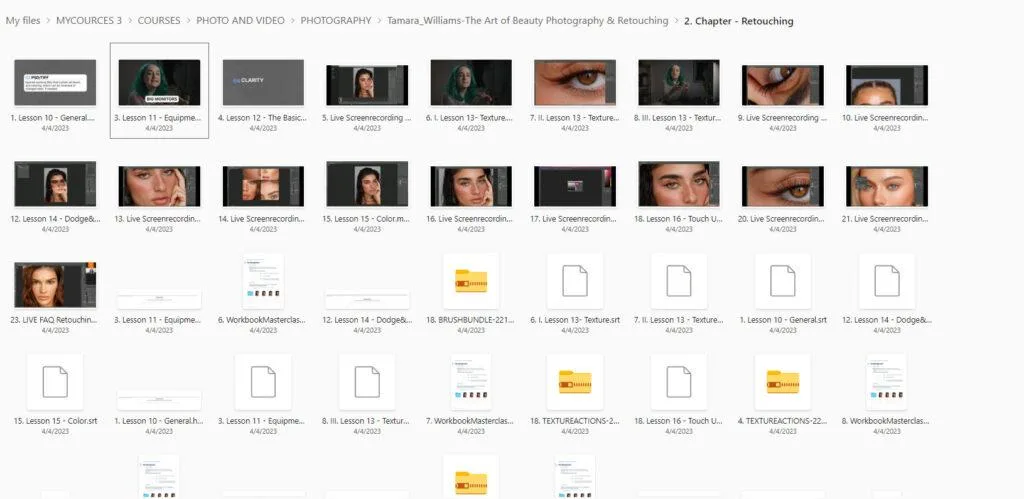Viewport: 1024px width, 499px height.
Task: Open the 4. TEXTUREACTIONS zip archive icon
Action: 782,382
